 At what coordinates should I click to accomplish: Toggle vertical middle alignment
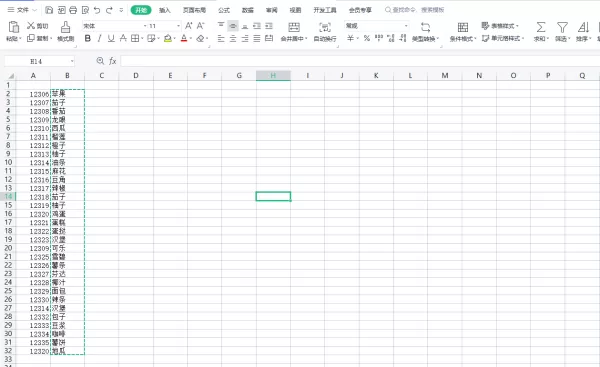point(233,26)
